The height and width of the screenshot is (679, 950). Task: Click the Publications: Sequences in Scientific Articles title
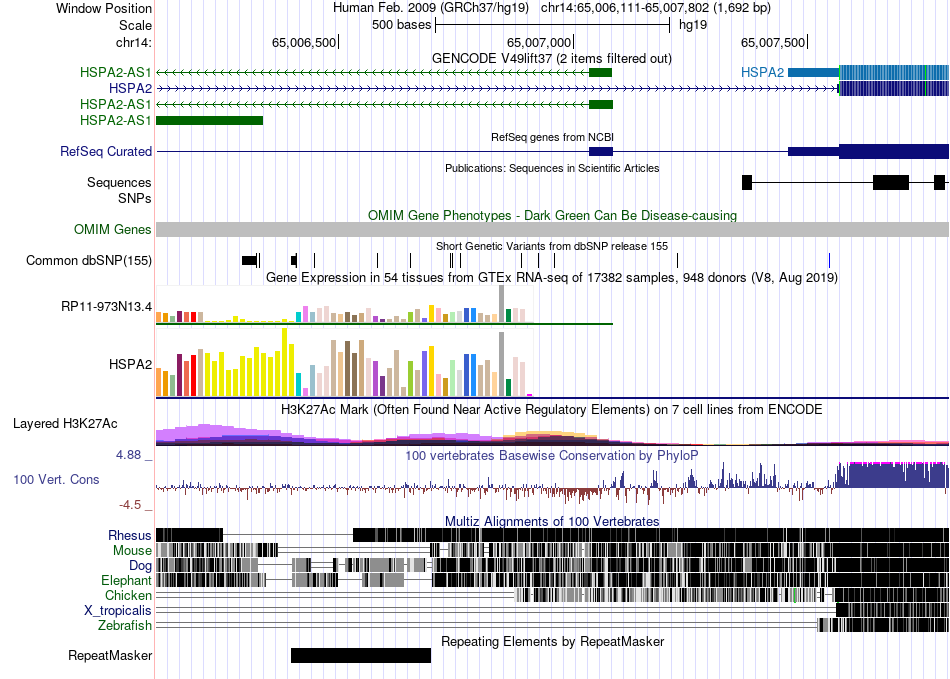pyautogui.click(x=552, y=168)
